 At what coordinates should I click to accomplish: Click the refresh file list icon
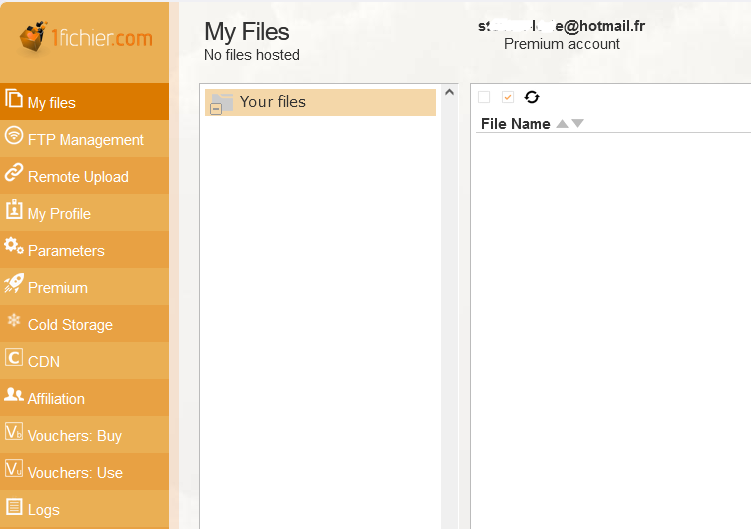(532, 97)
